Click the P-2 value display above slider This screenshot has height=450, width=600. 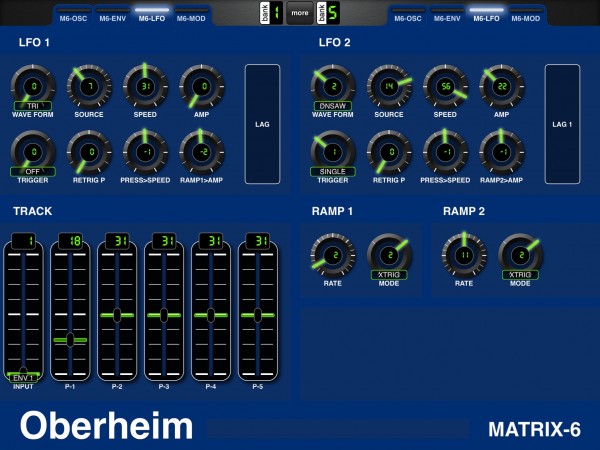(x=117, y=241)
